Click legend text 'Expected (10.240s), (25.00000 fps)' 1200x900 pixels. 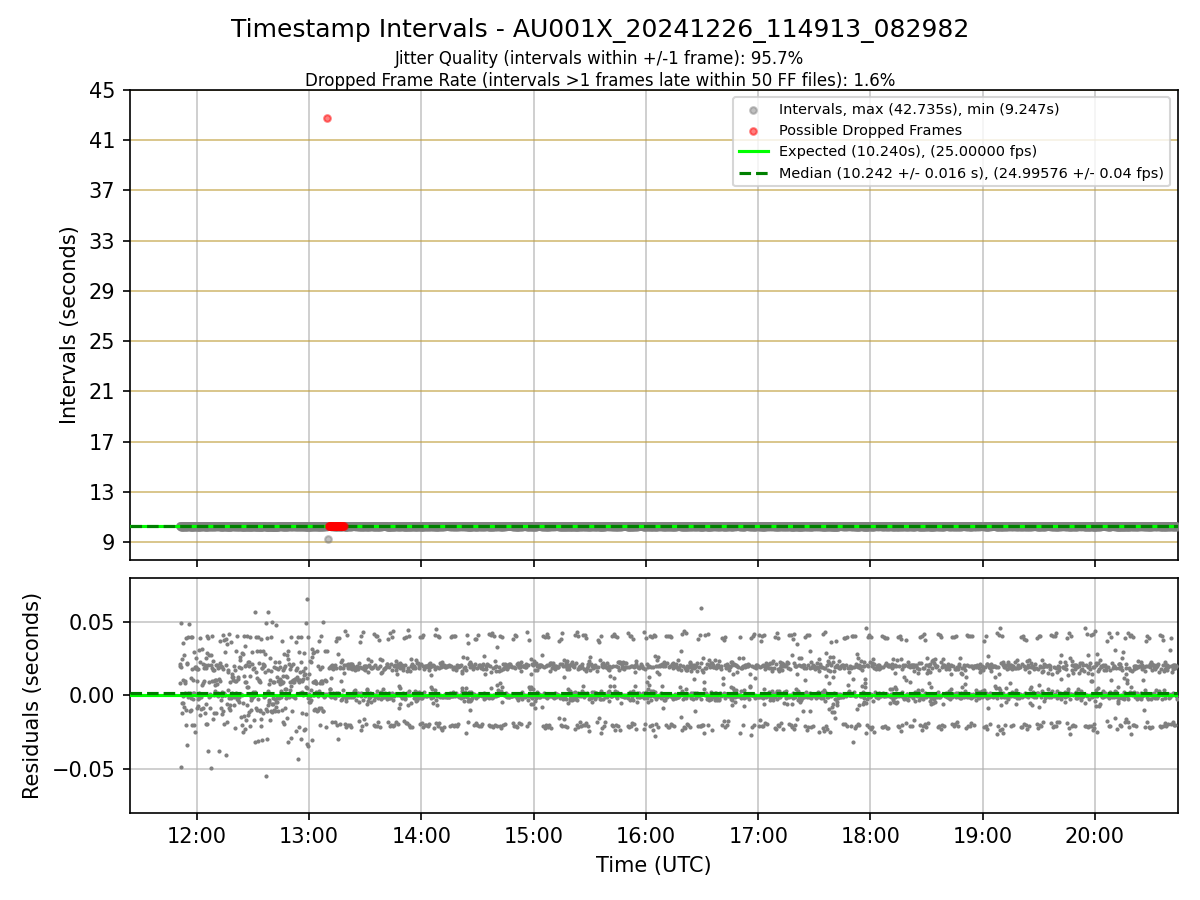point(908,152)
